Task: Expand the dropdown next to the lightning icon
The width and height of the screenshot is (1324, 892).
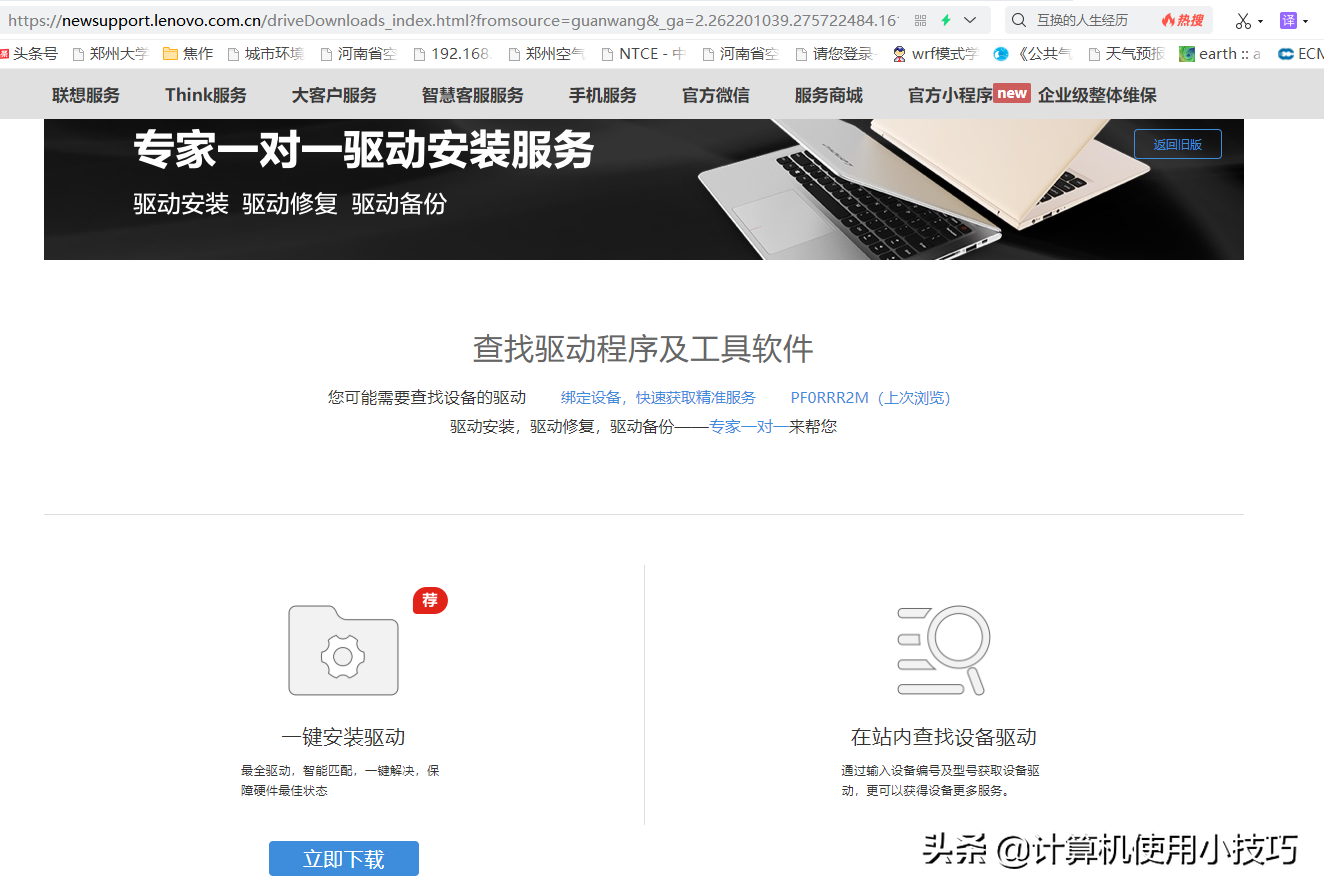Action: [x=969, y=20]
